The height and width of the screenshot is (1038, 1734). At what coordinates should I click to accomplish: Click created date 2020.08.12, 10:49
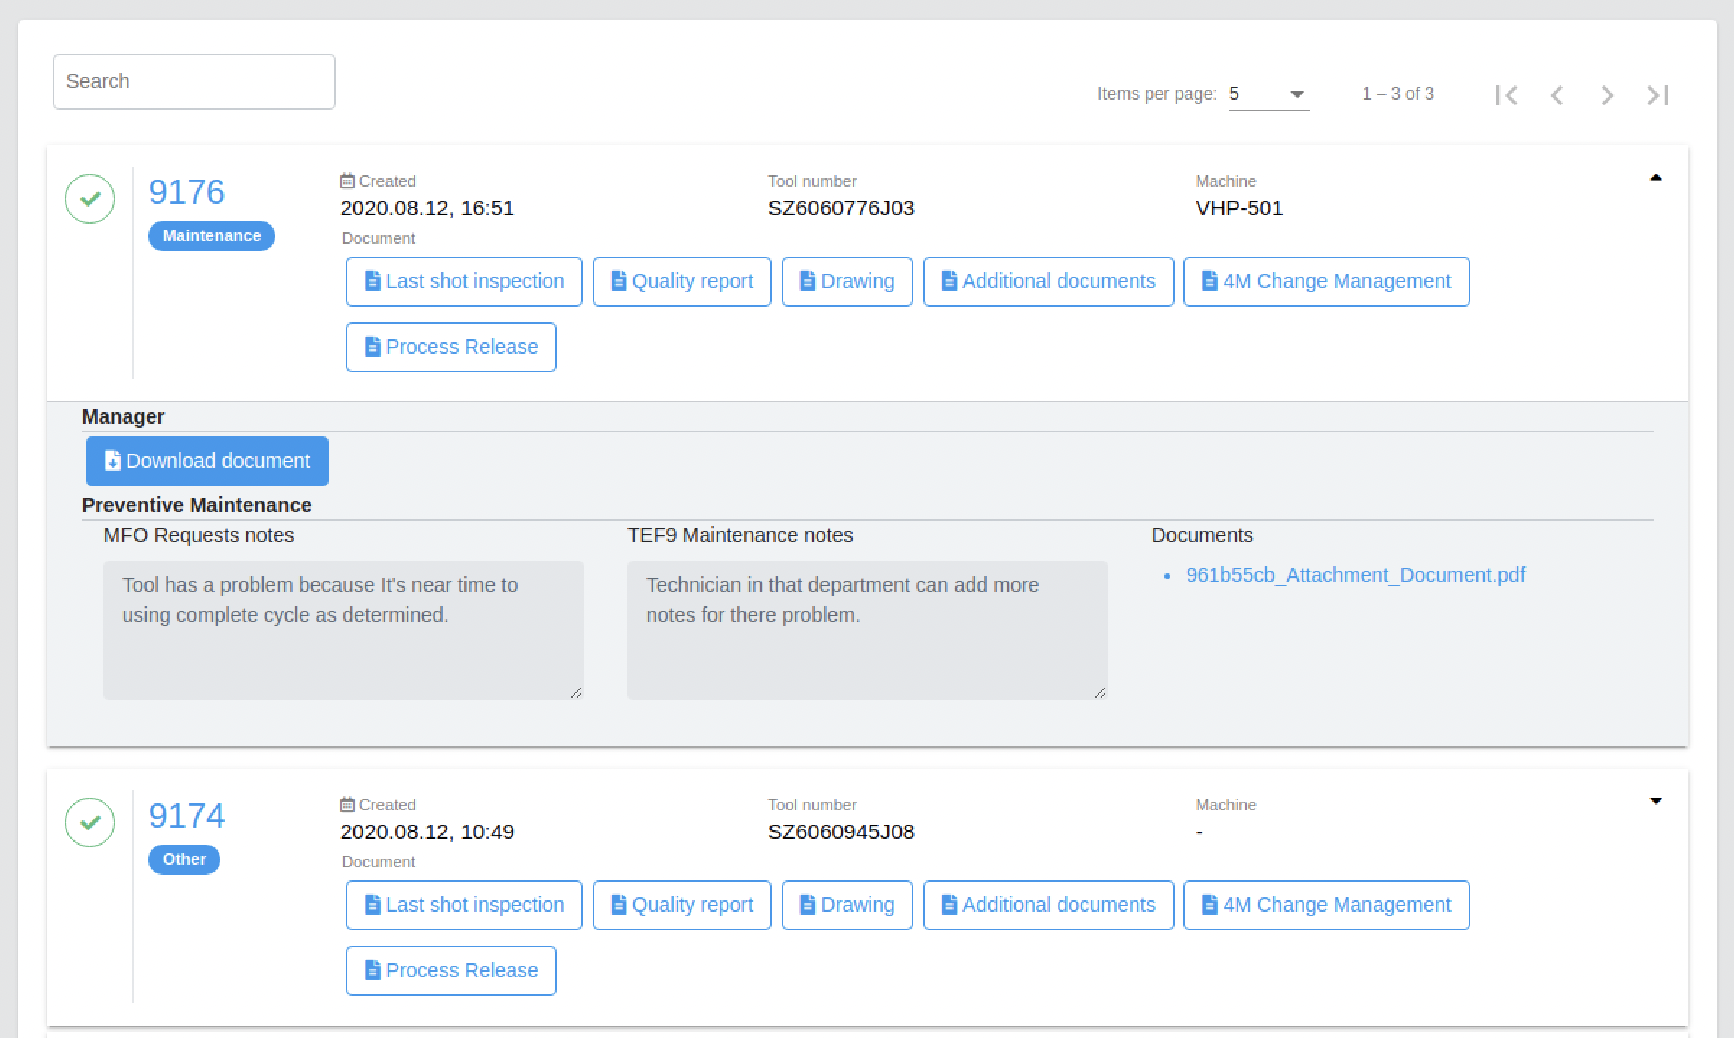(427, 832)
